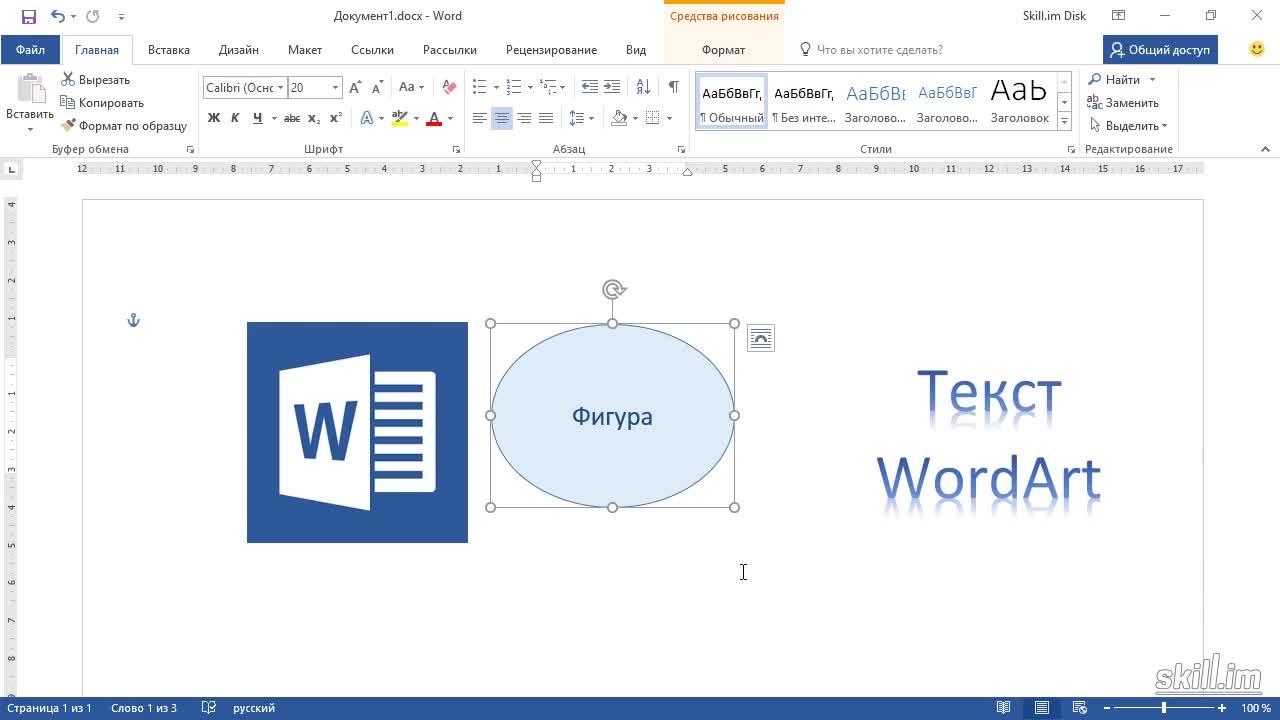
Task: Click bulleted list icon
Action: pos(480,88)
